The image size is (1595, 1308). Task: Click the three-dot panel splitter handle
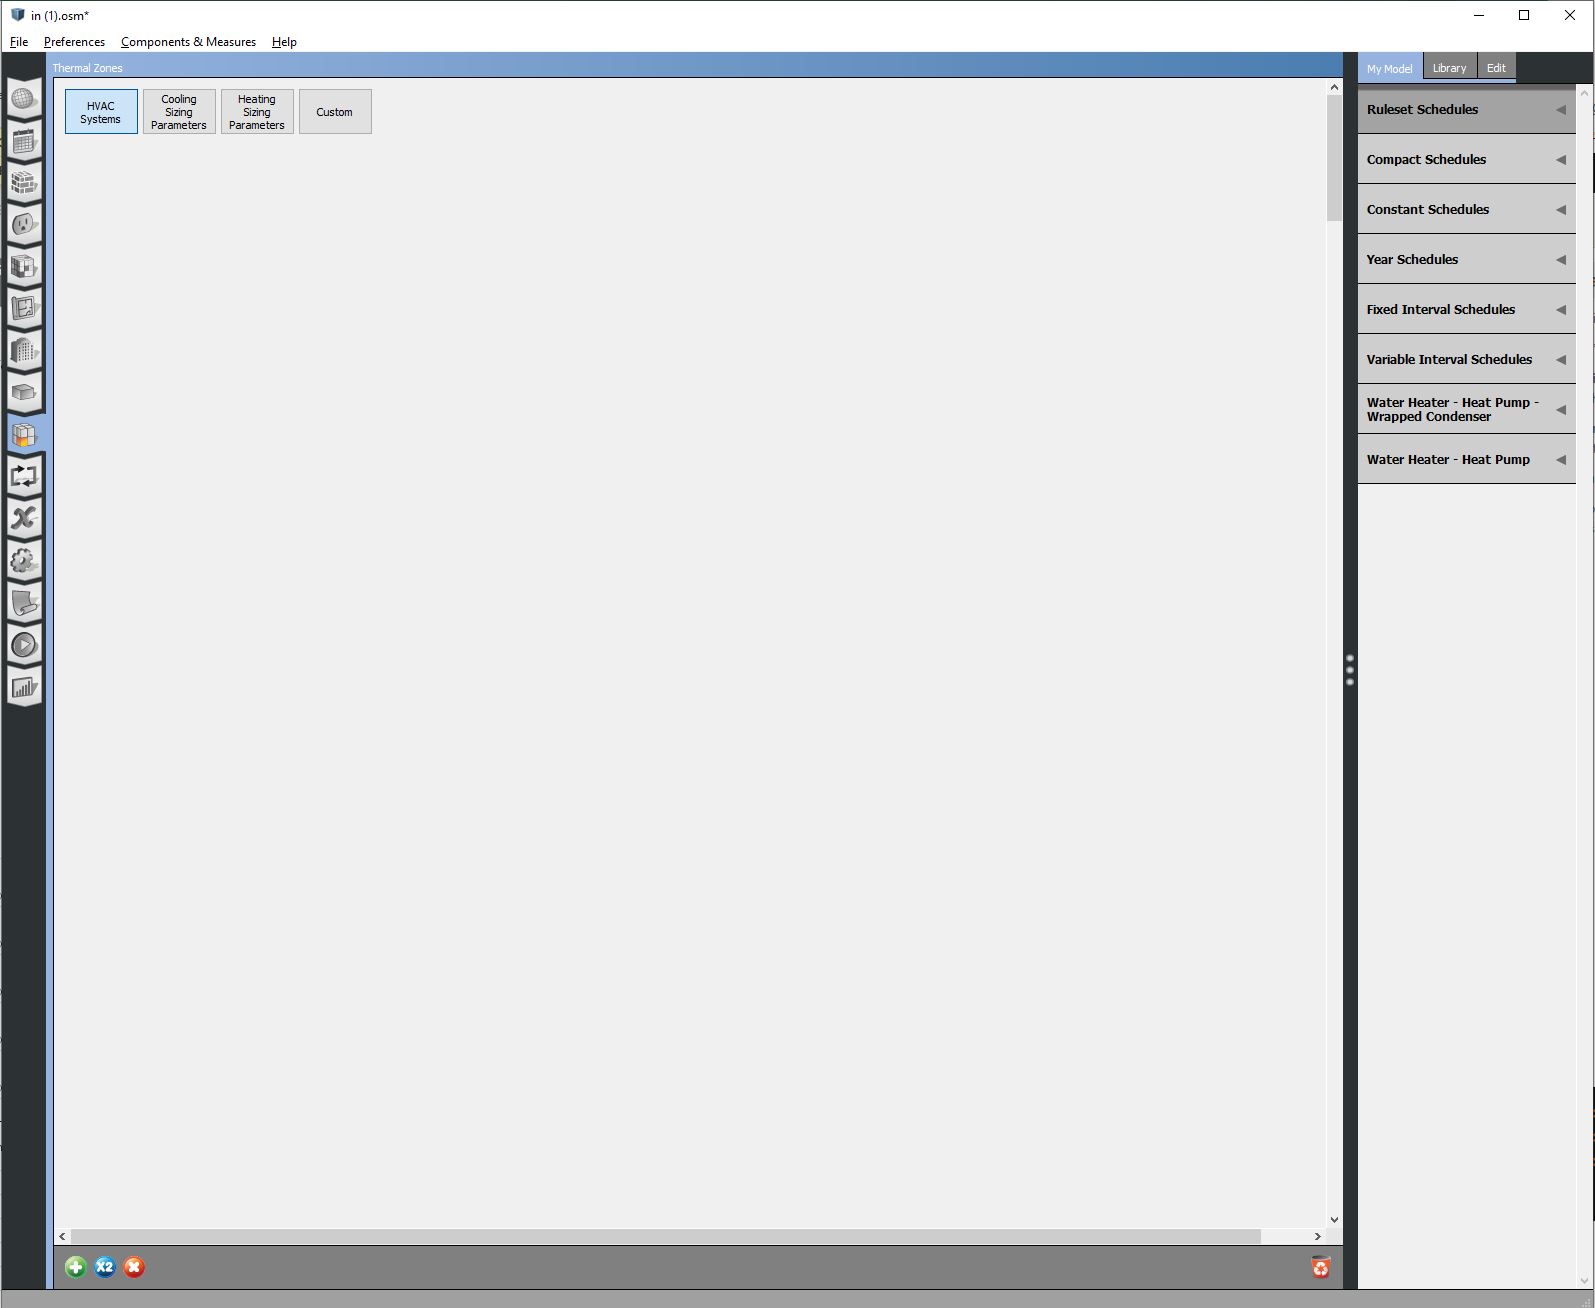tap(1350, 670)
